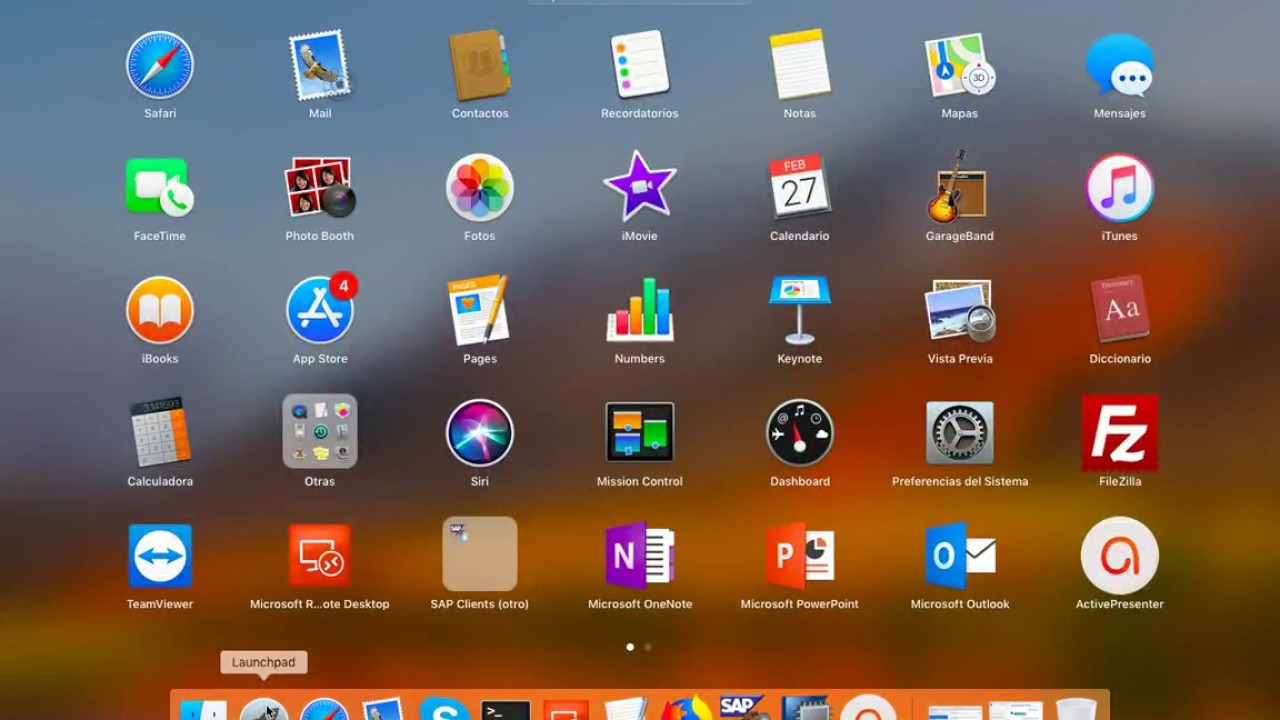
Task: Open the Recordatorios app
Action: click(640, 66)
